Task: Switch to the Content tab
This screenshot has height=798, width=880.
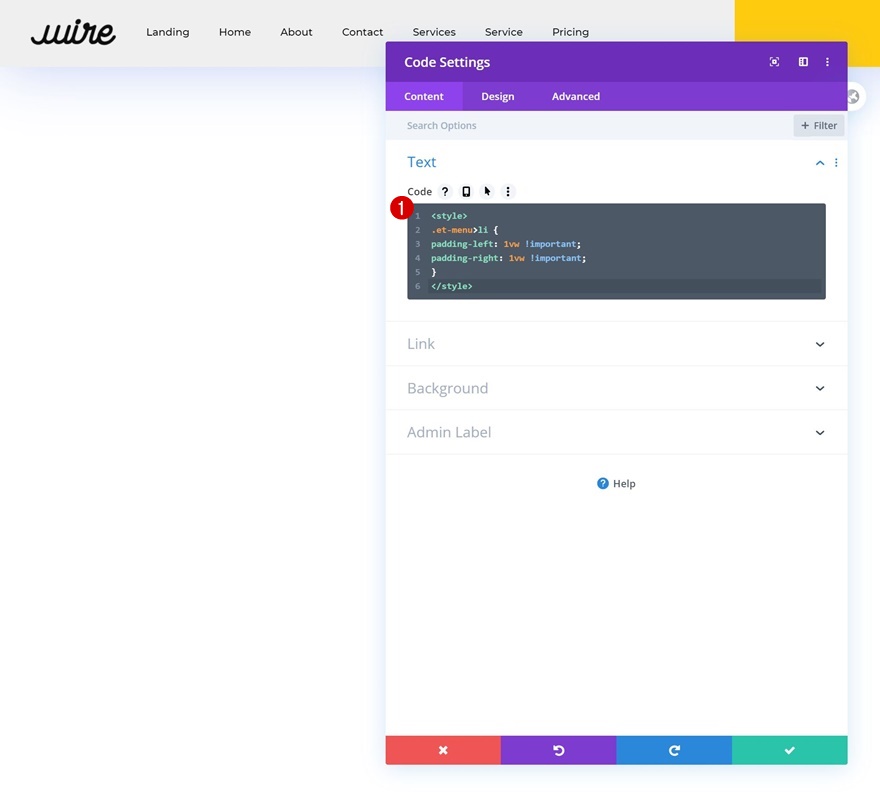Action: click(x=424, y=96)
